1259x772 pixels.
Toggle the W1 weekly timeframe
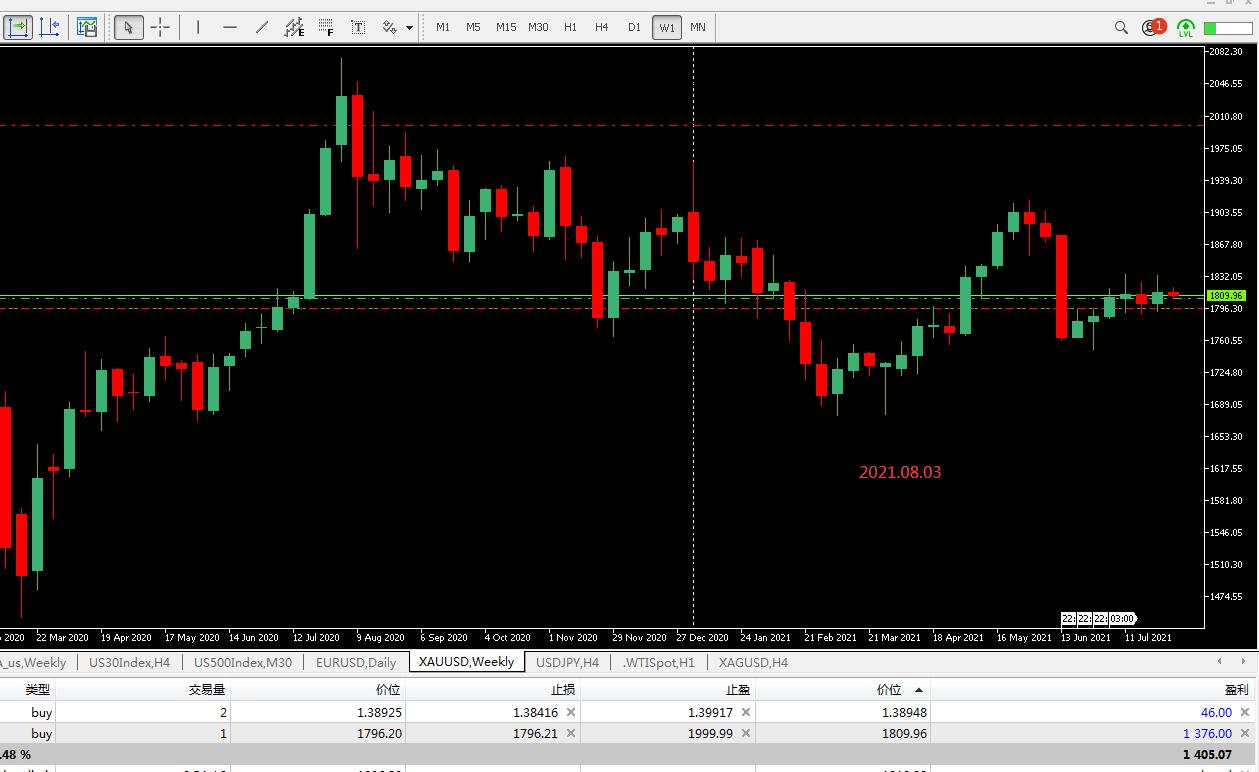[x=666, y=27]
